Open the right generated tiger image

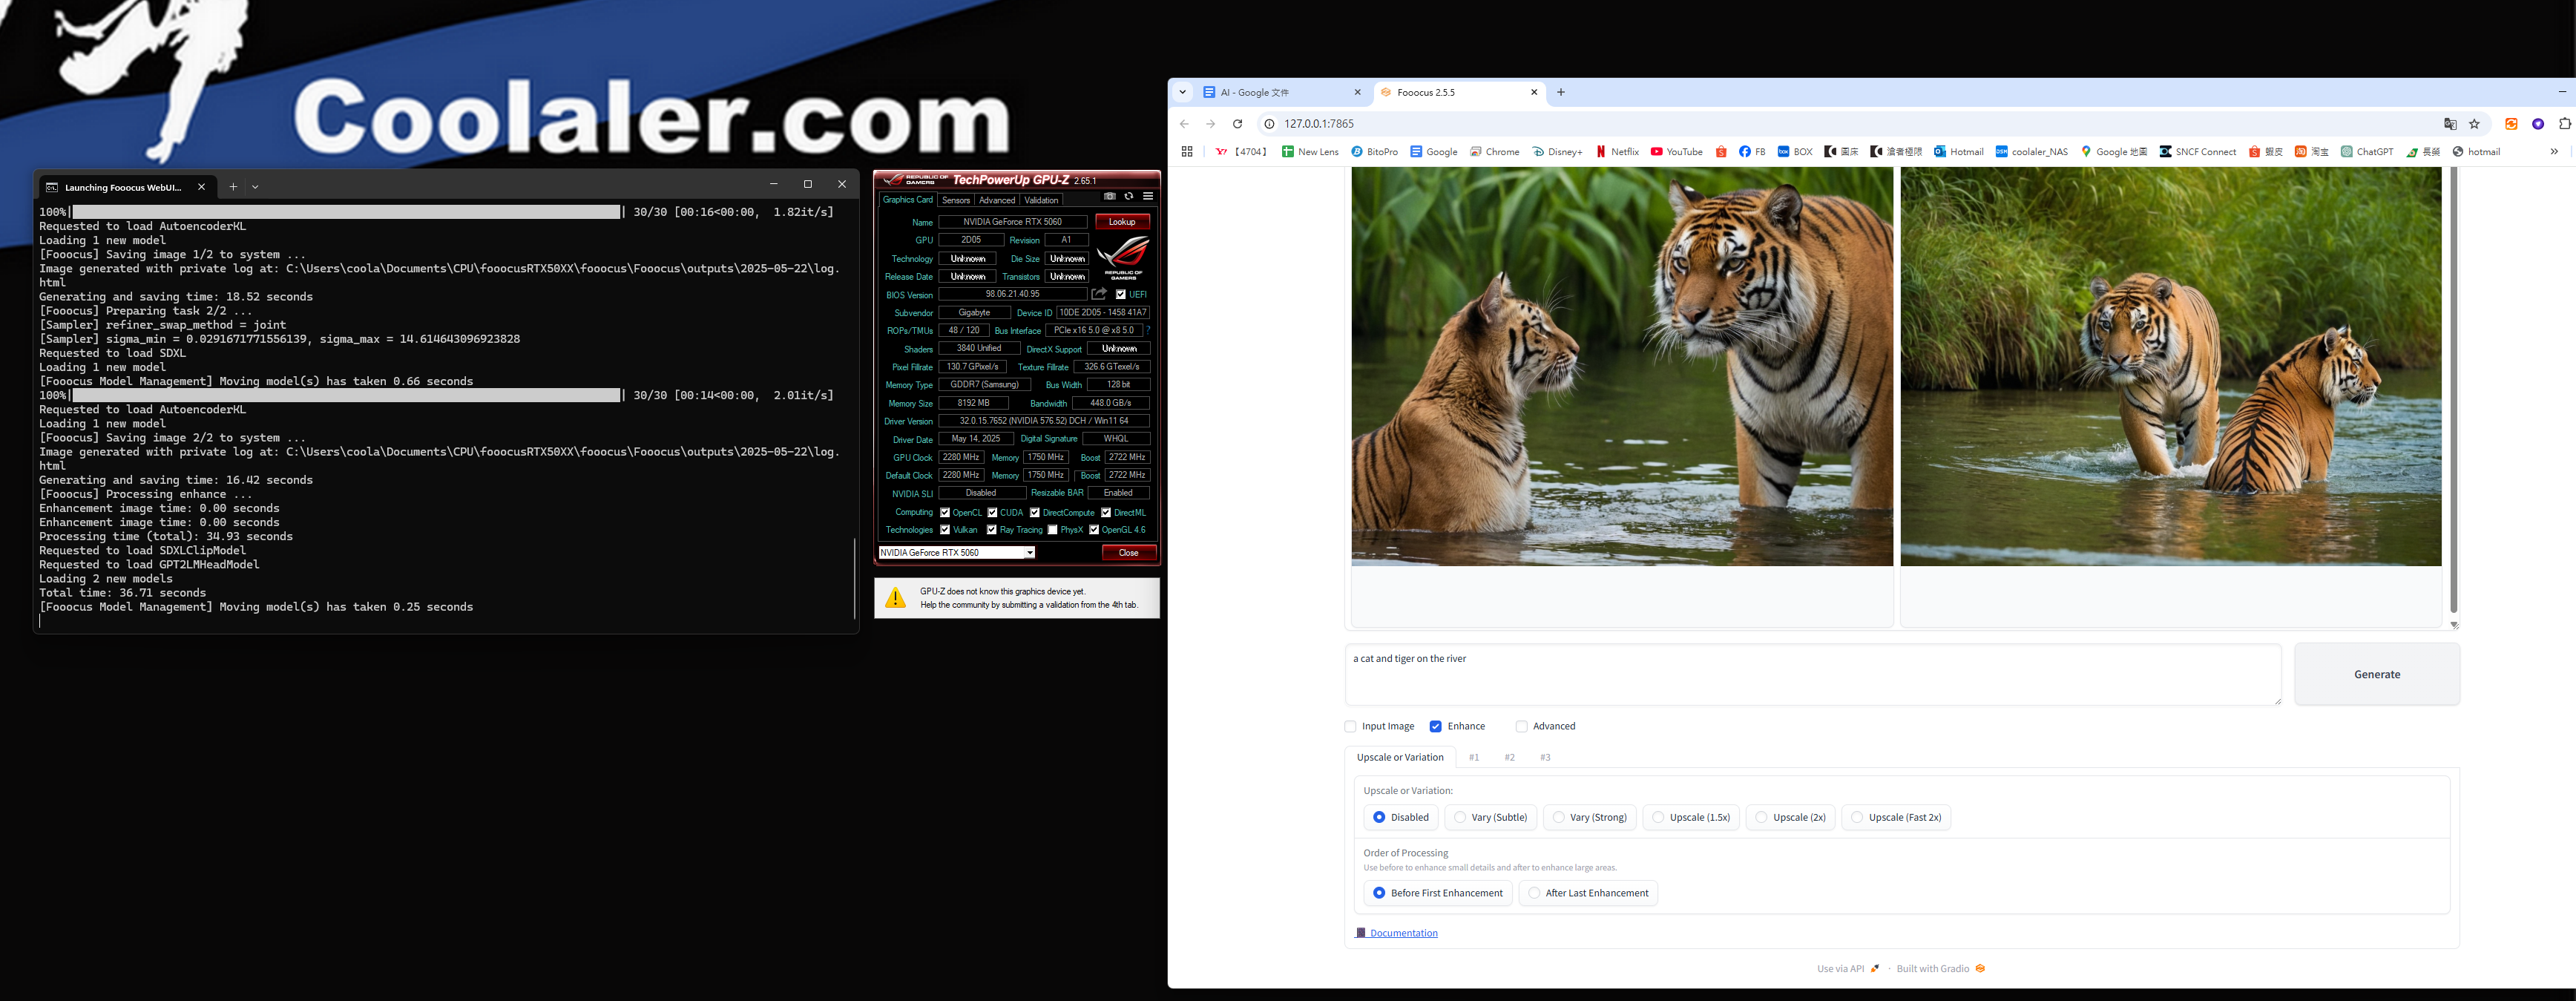[2171, 367]
